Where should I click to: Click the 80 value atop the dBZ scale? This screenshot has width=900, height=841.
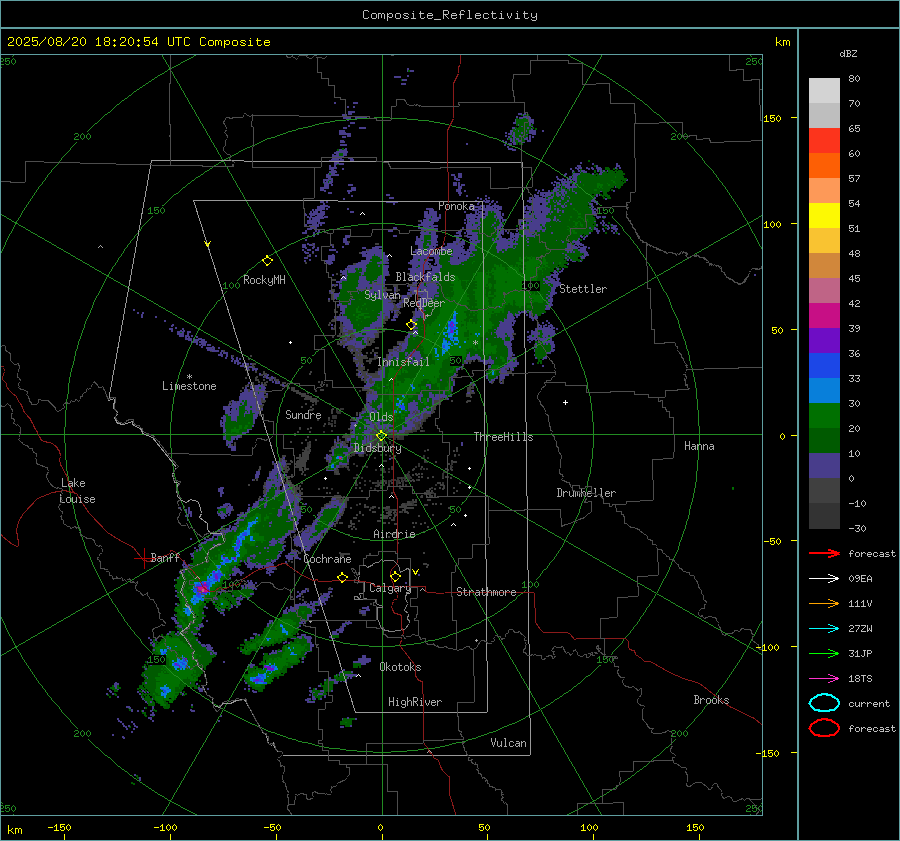tap(854, 79)
